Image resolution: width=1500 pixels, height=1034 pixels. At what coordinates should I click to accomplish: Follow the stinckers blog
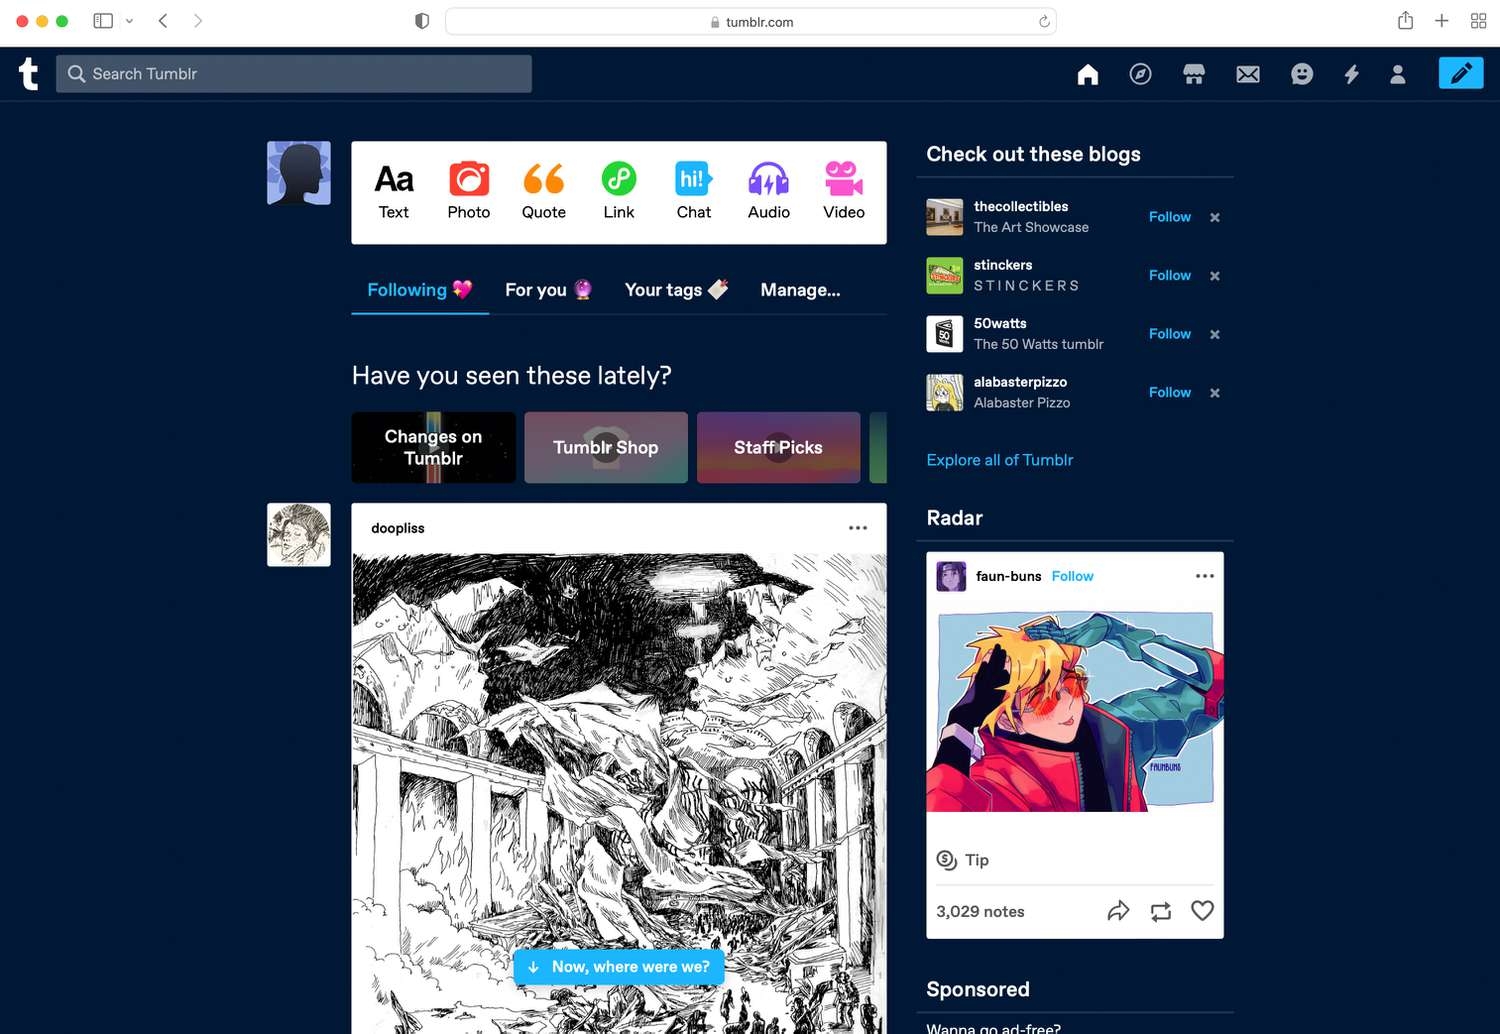click(1169, 275)
